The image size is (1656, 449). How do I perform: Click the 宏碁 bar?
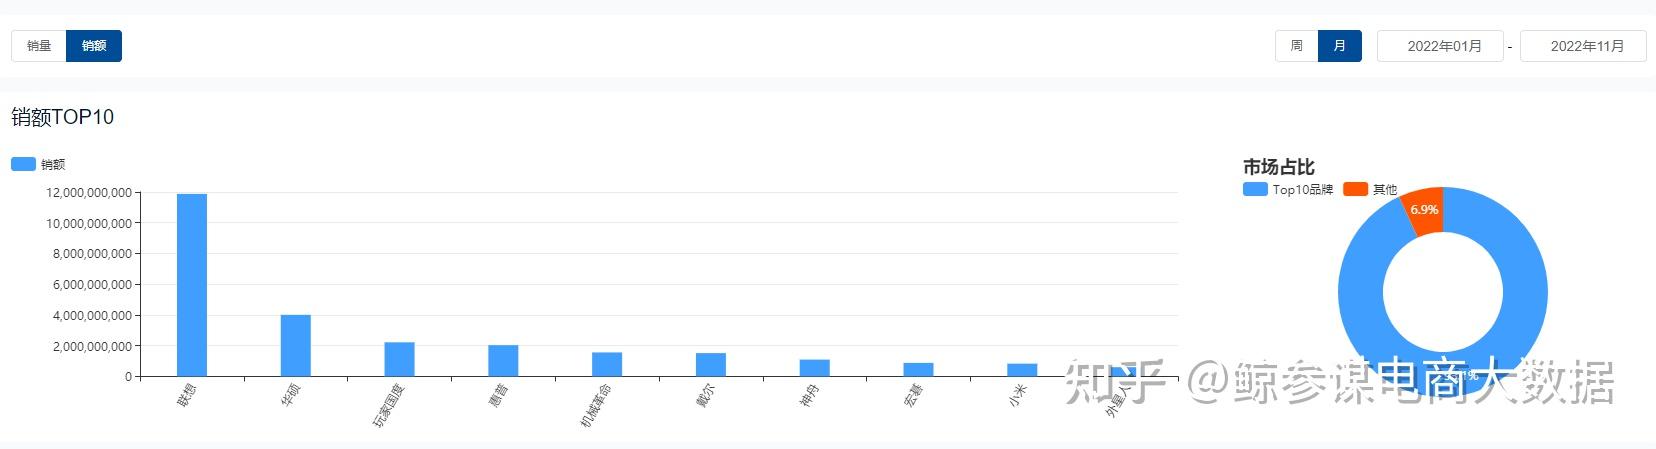click(x=918, y=370)
